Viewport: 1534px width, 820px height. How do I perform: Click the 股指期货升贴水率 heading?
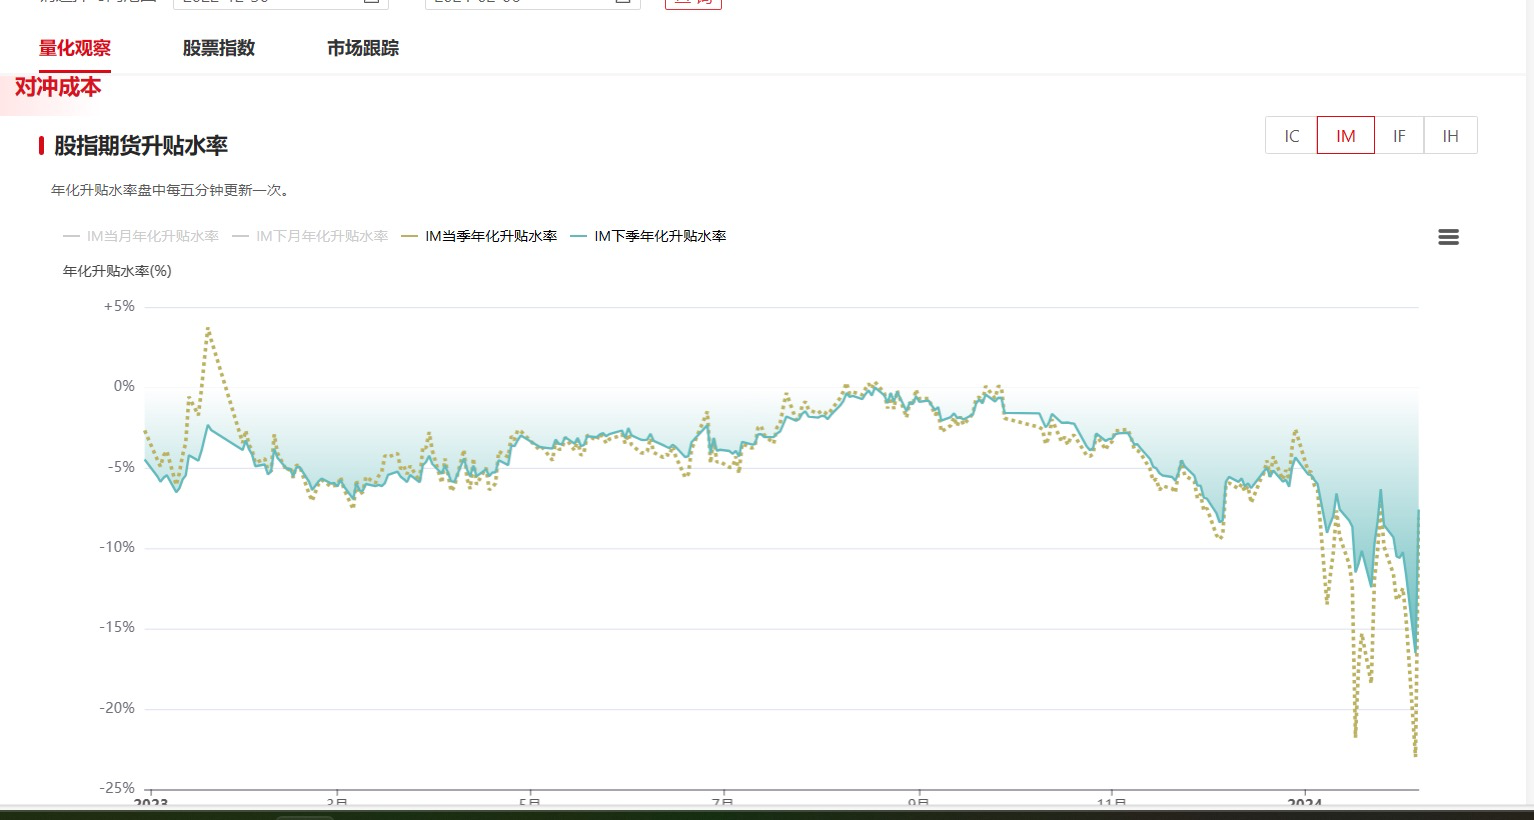[141, 145]
